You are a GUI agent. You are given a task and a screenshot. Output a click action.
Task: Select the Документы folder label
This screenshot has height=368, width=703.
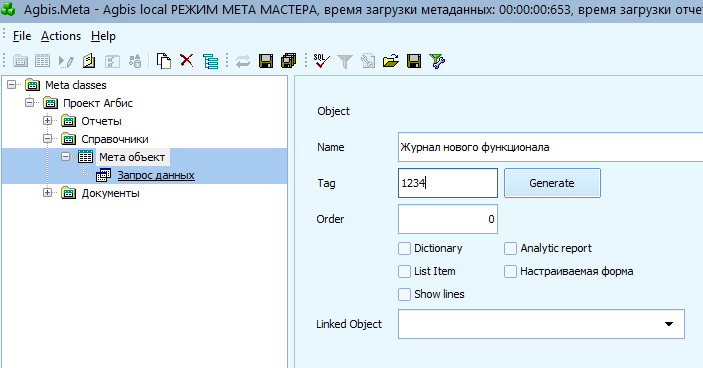110,193
